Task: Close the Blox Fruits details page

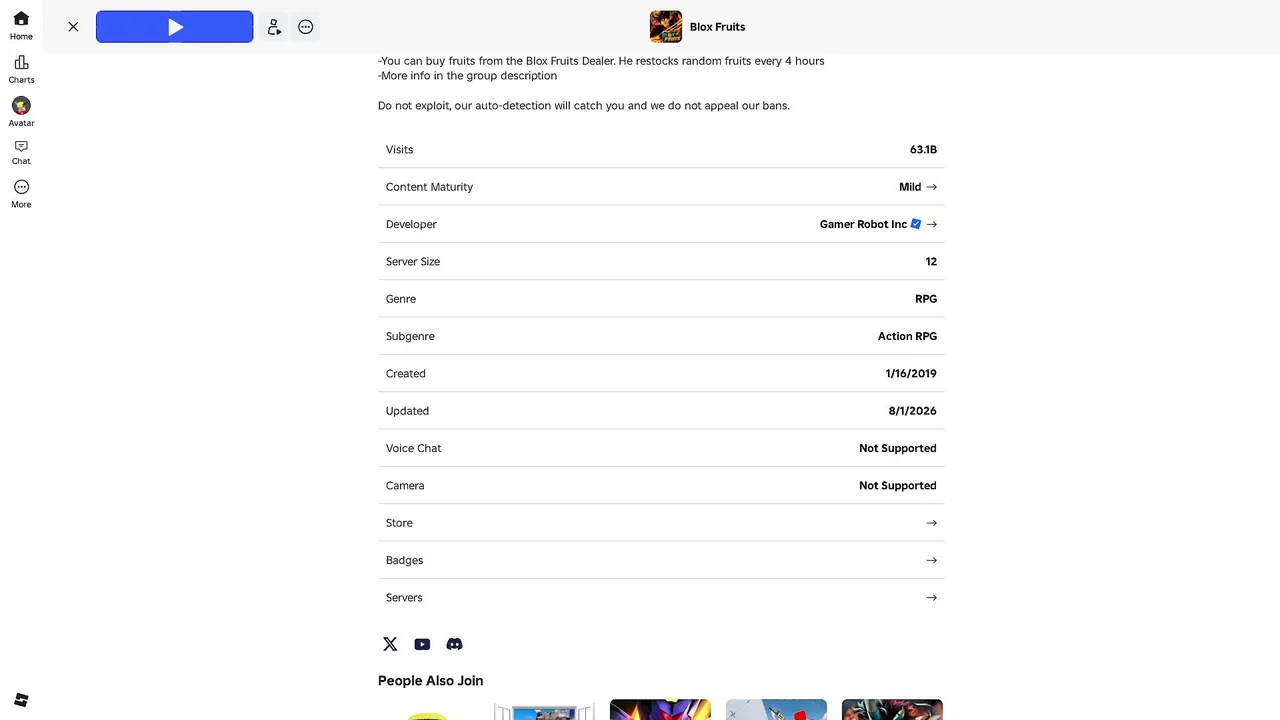Action: tap(73, 27)
